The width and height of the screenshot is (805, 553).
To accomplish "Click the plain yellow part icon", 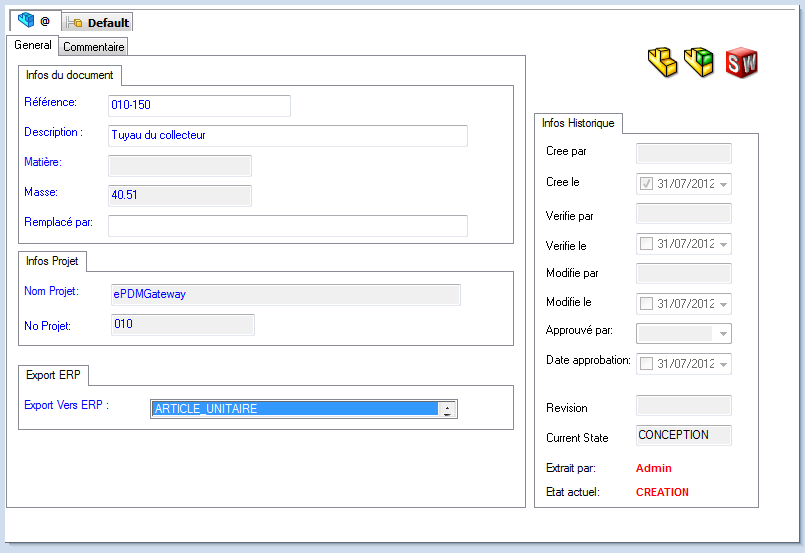I will click(x=663, y=63).
